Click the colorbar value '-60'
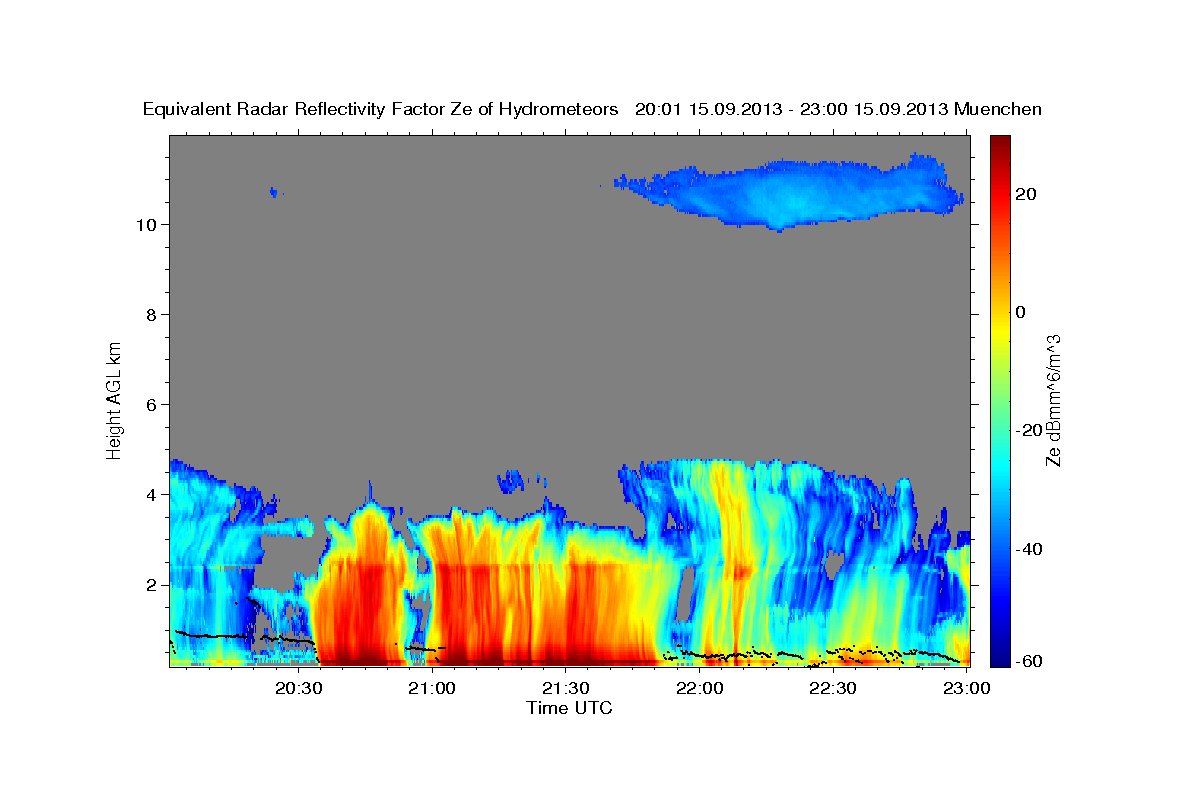 coord(1029,660)
